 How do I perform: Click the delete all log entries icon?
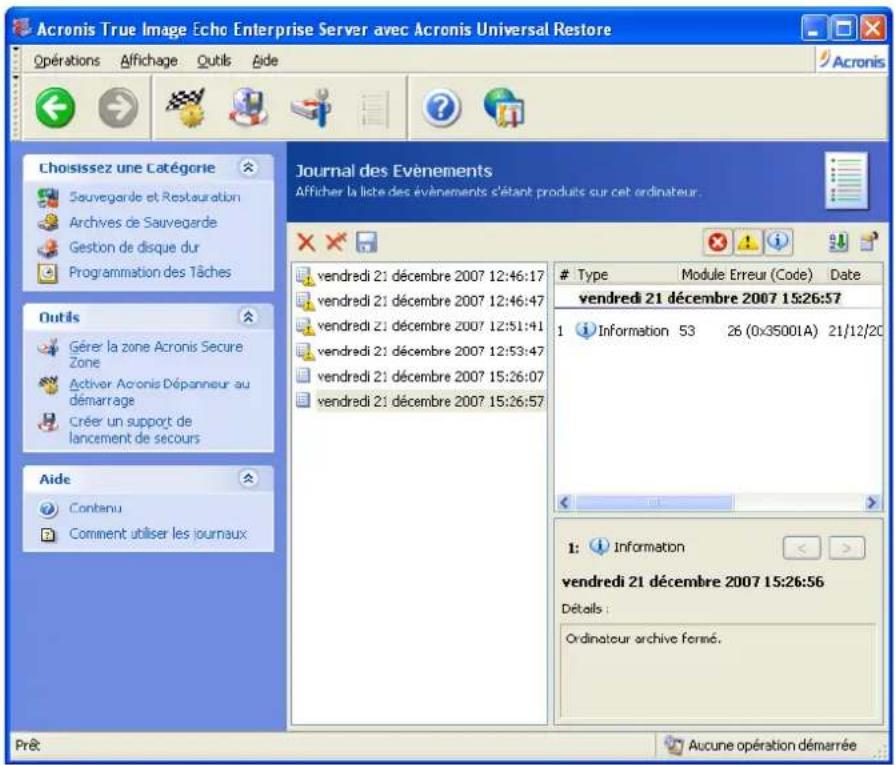pyautogui.click(x=336, y=242)
